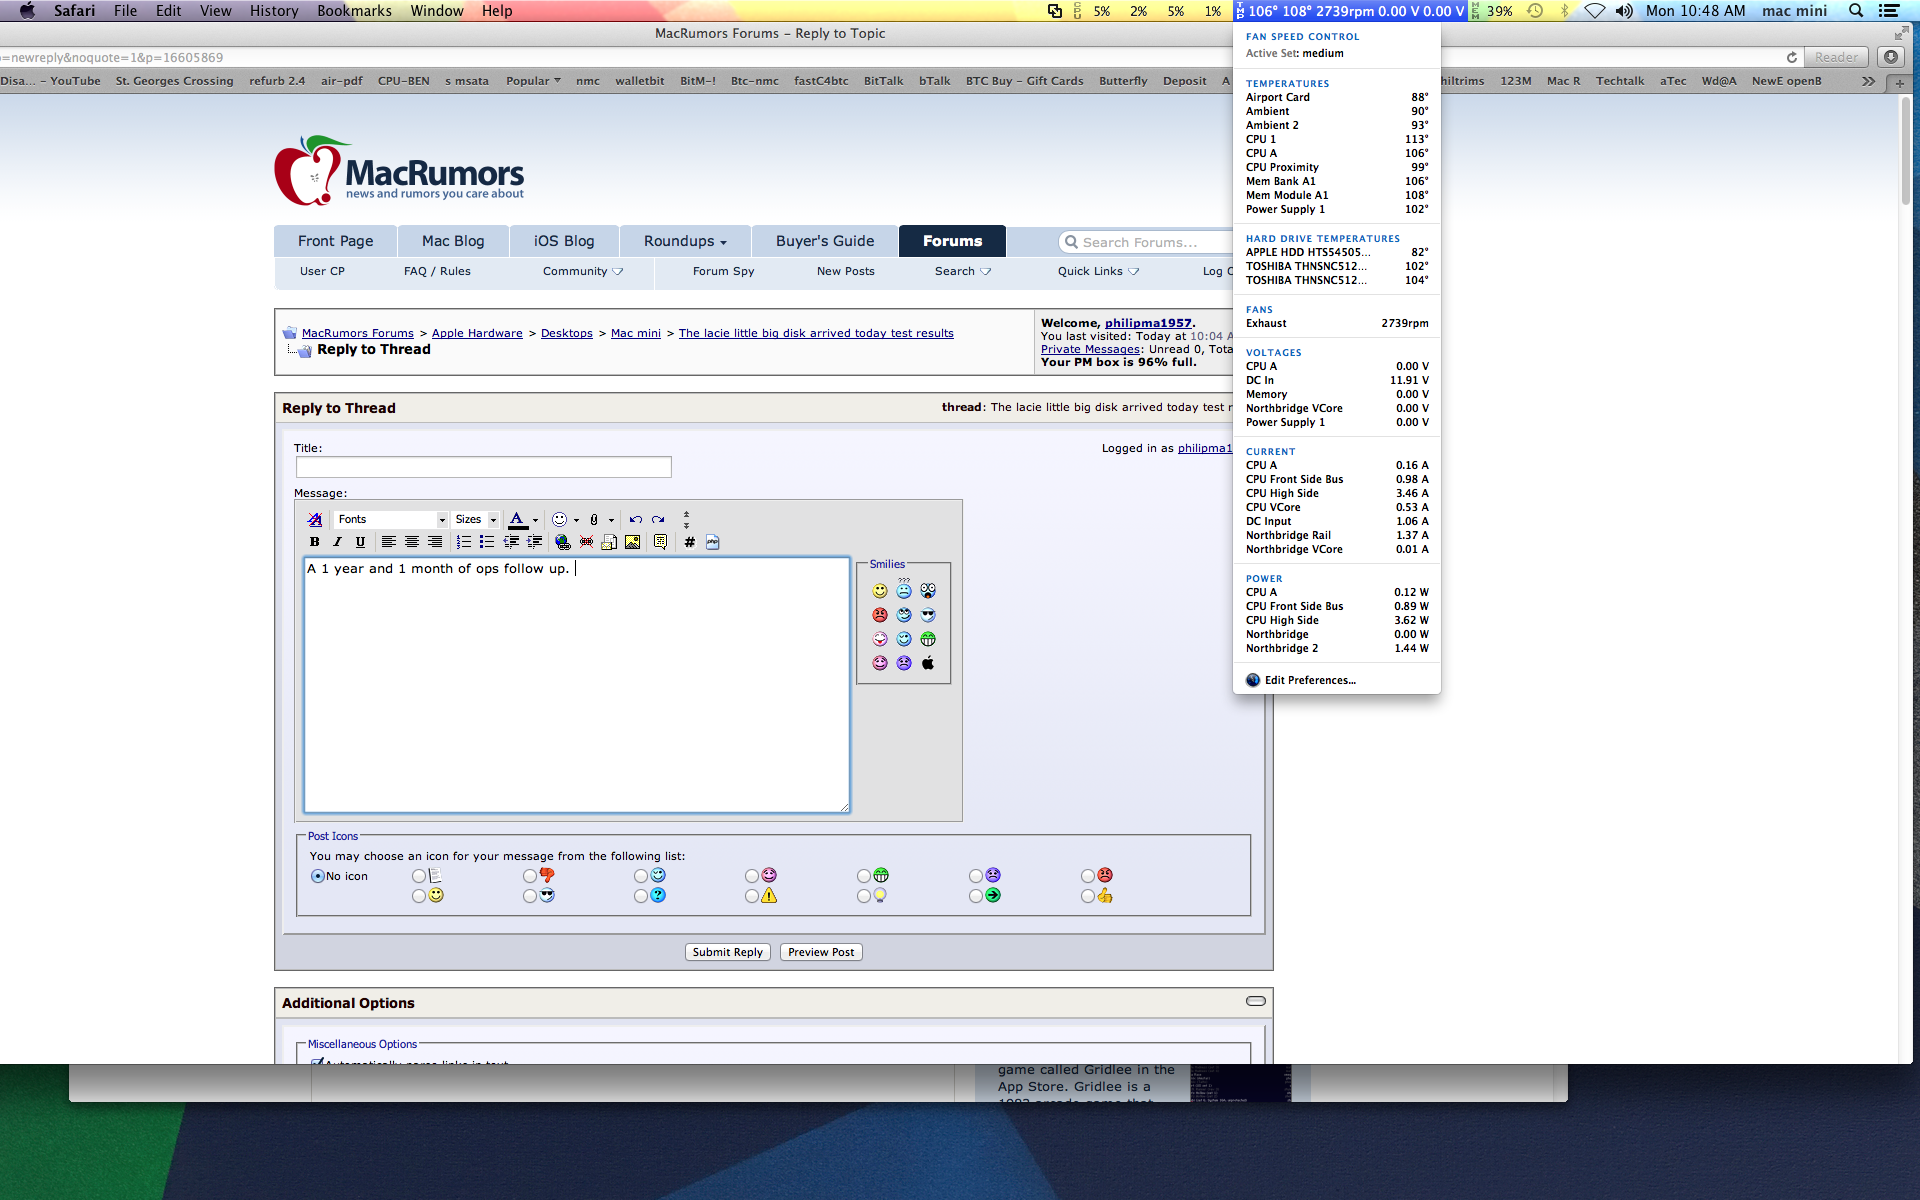
Task: Click the insert image icon
Action: point(632,542)
